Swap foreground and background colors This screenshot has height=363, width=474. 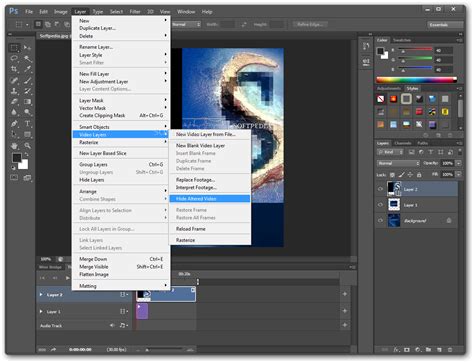pos(26,155)
